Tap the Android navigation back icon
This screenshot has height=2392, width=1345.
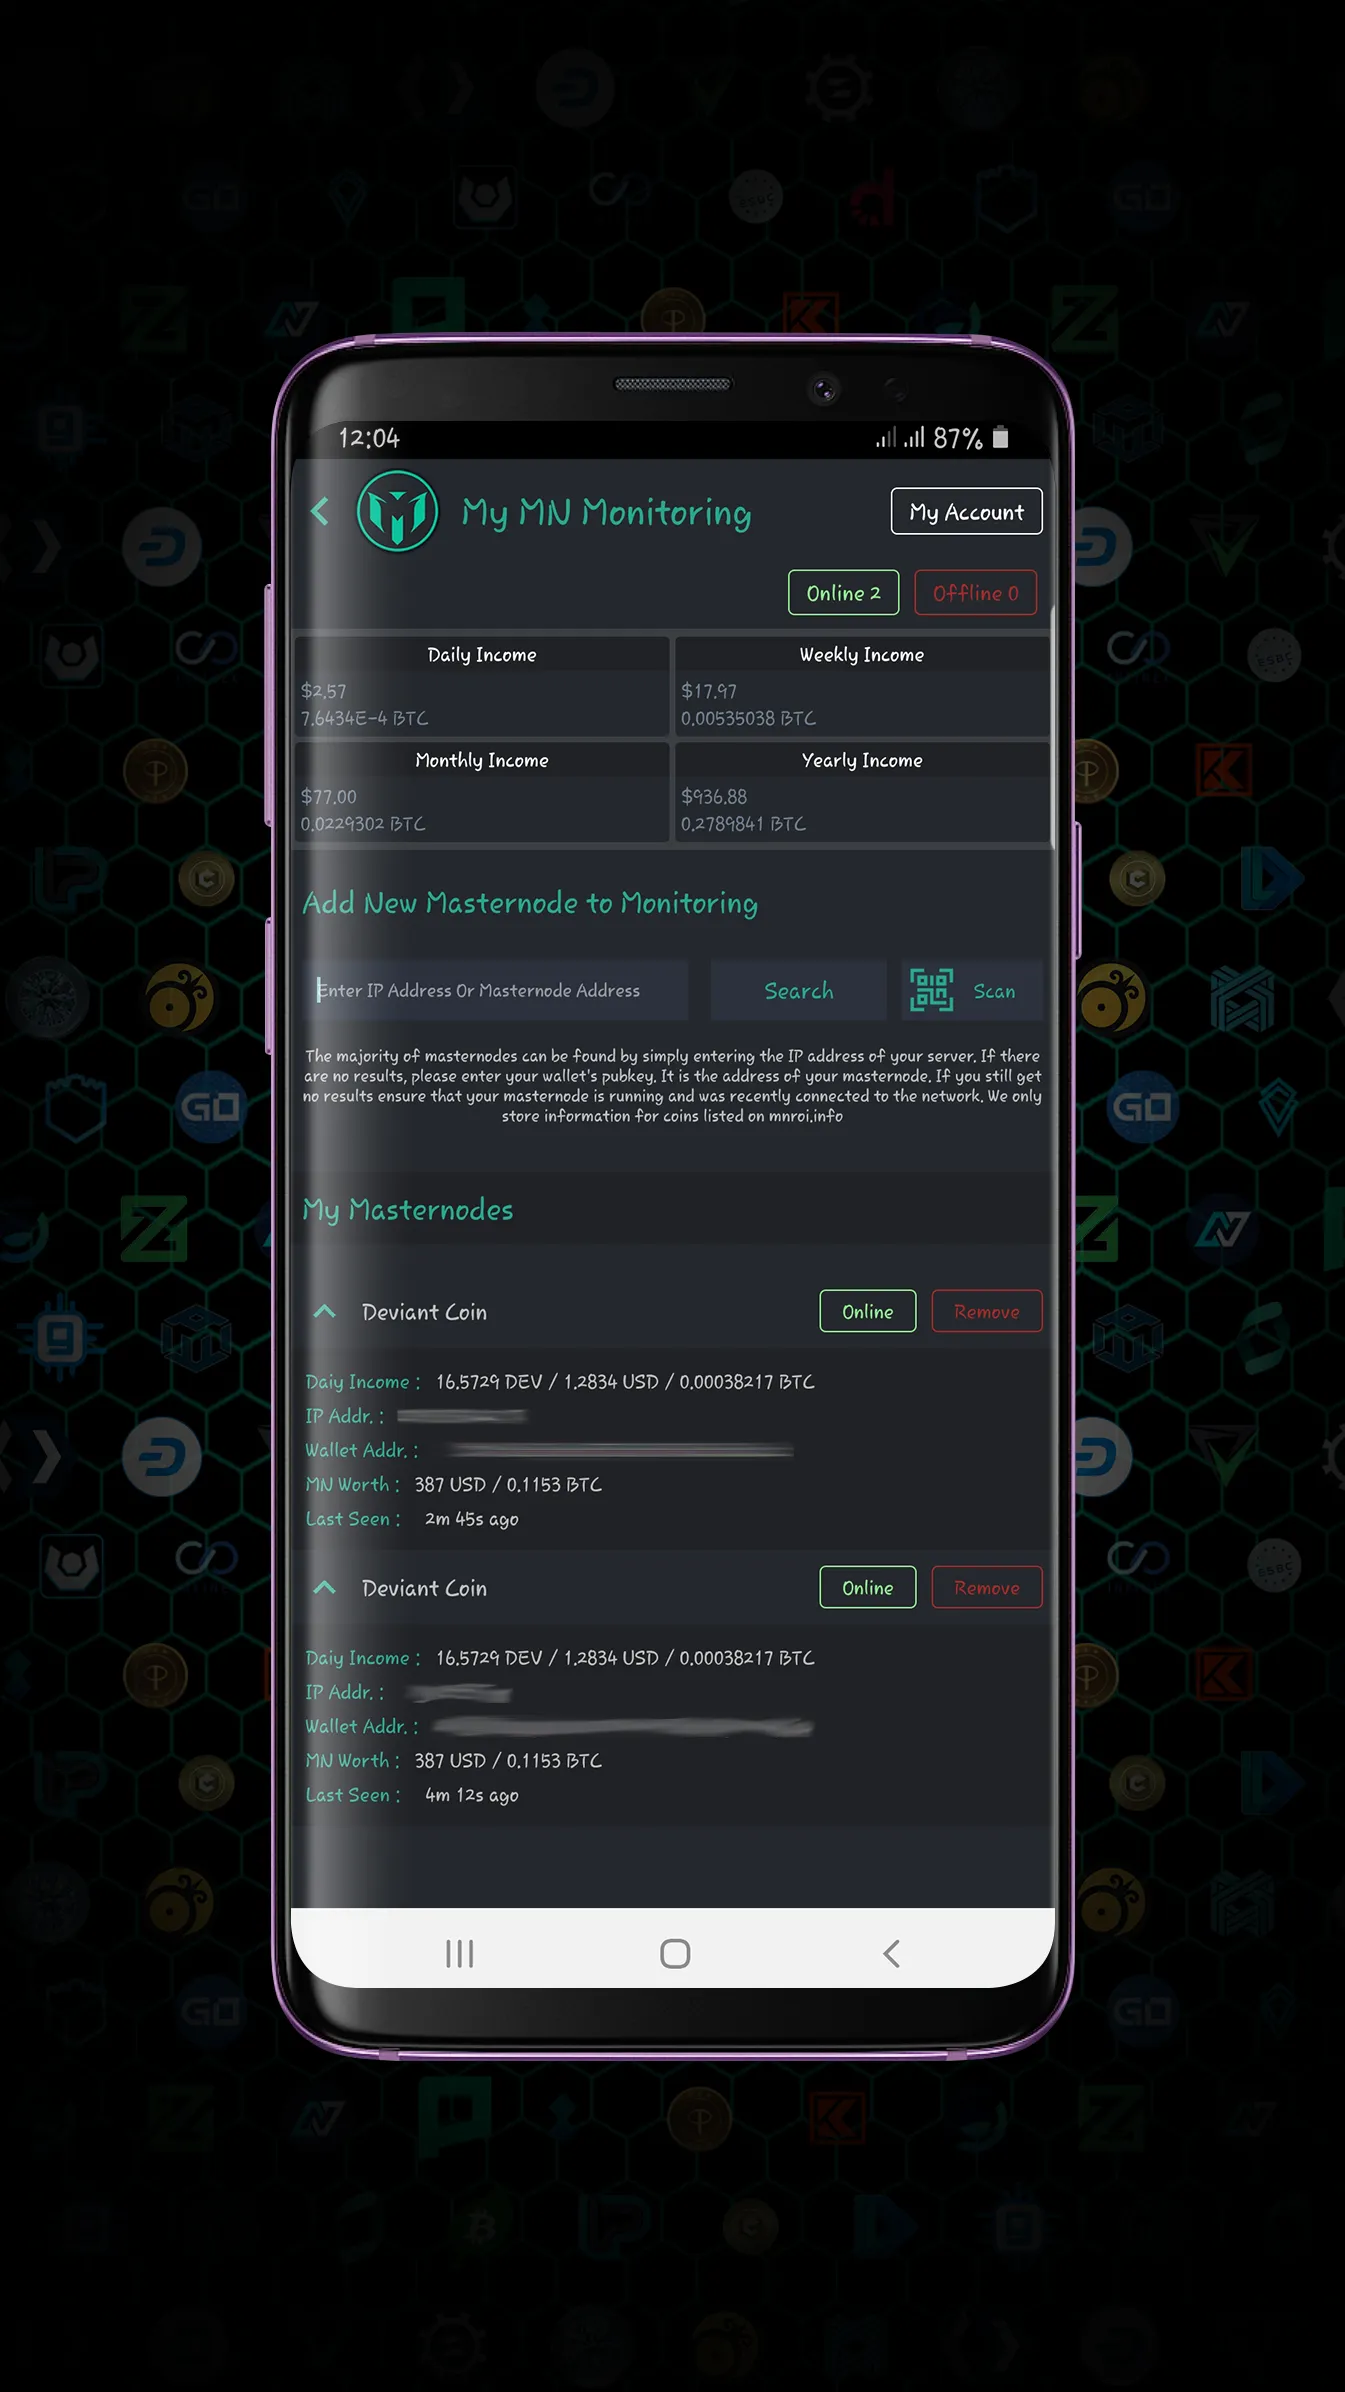tap(891, 1953)
